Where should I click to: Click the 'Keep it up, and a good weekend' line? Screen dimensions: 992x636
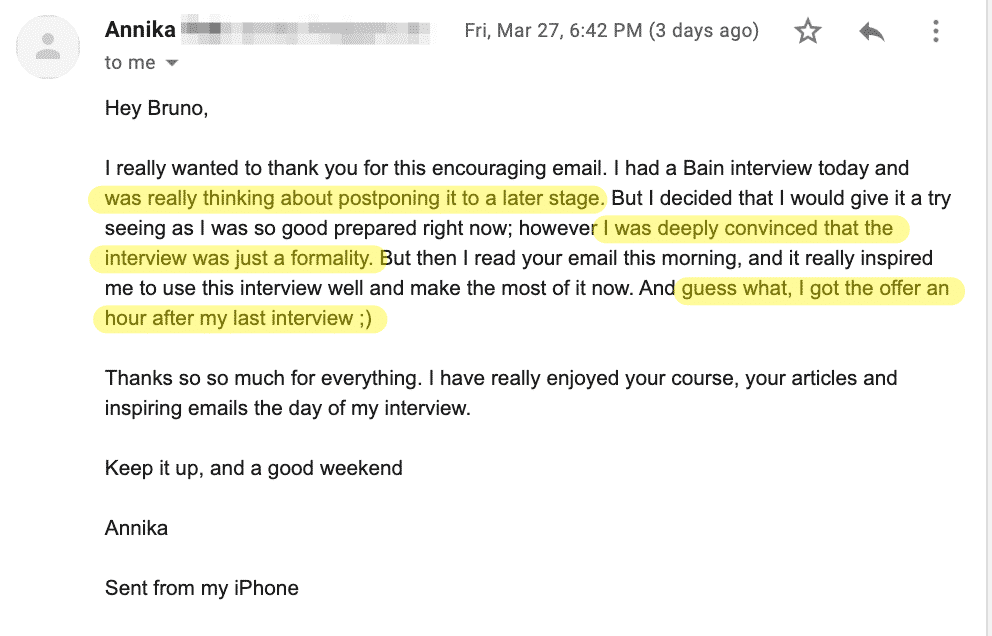(x=254, y=468)
